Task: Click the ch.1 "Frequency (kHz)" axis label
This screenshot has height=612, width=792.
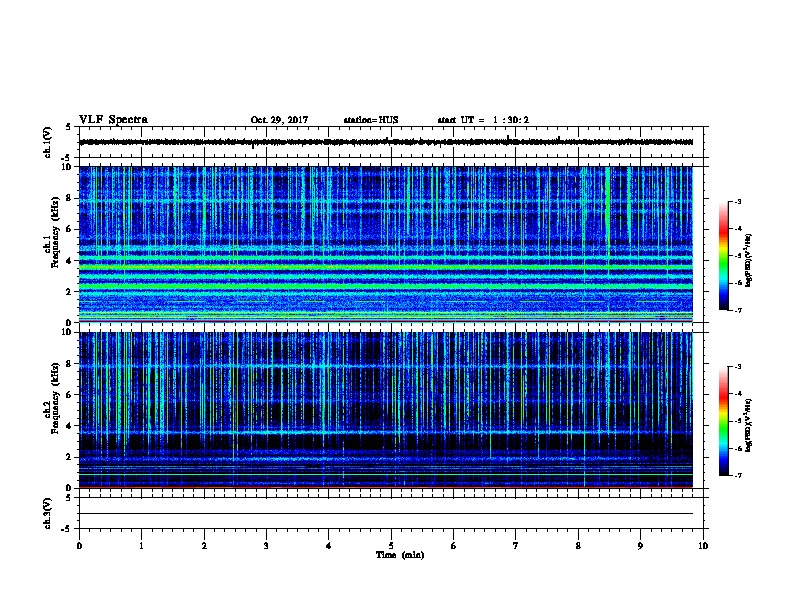Action: click(55, 233)
